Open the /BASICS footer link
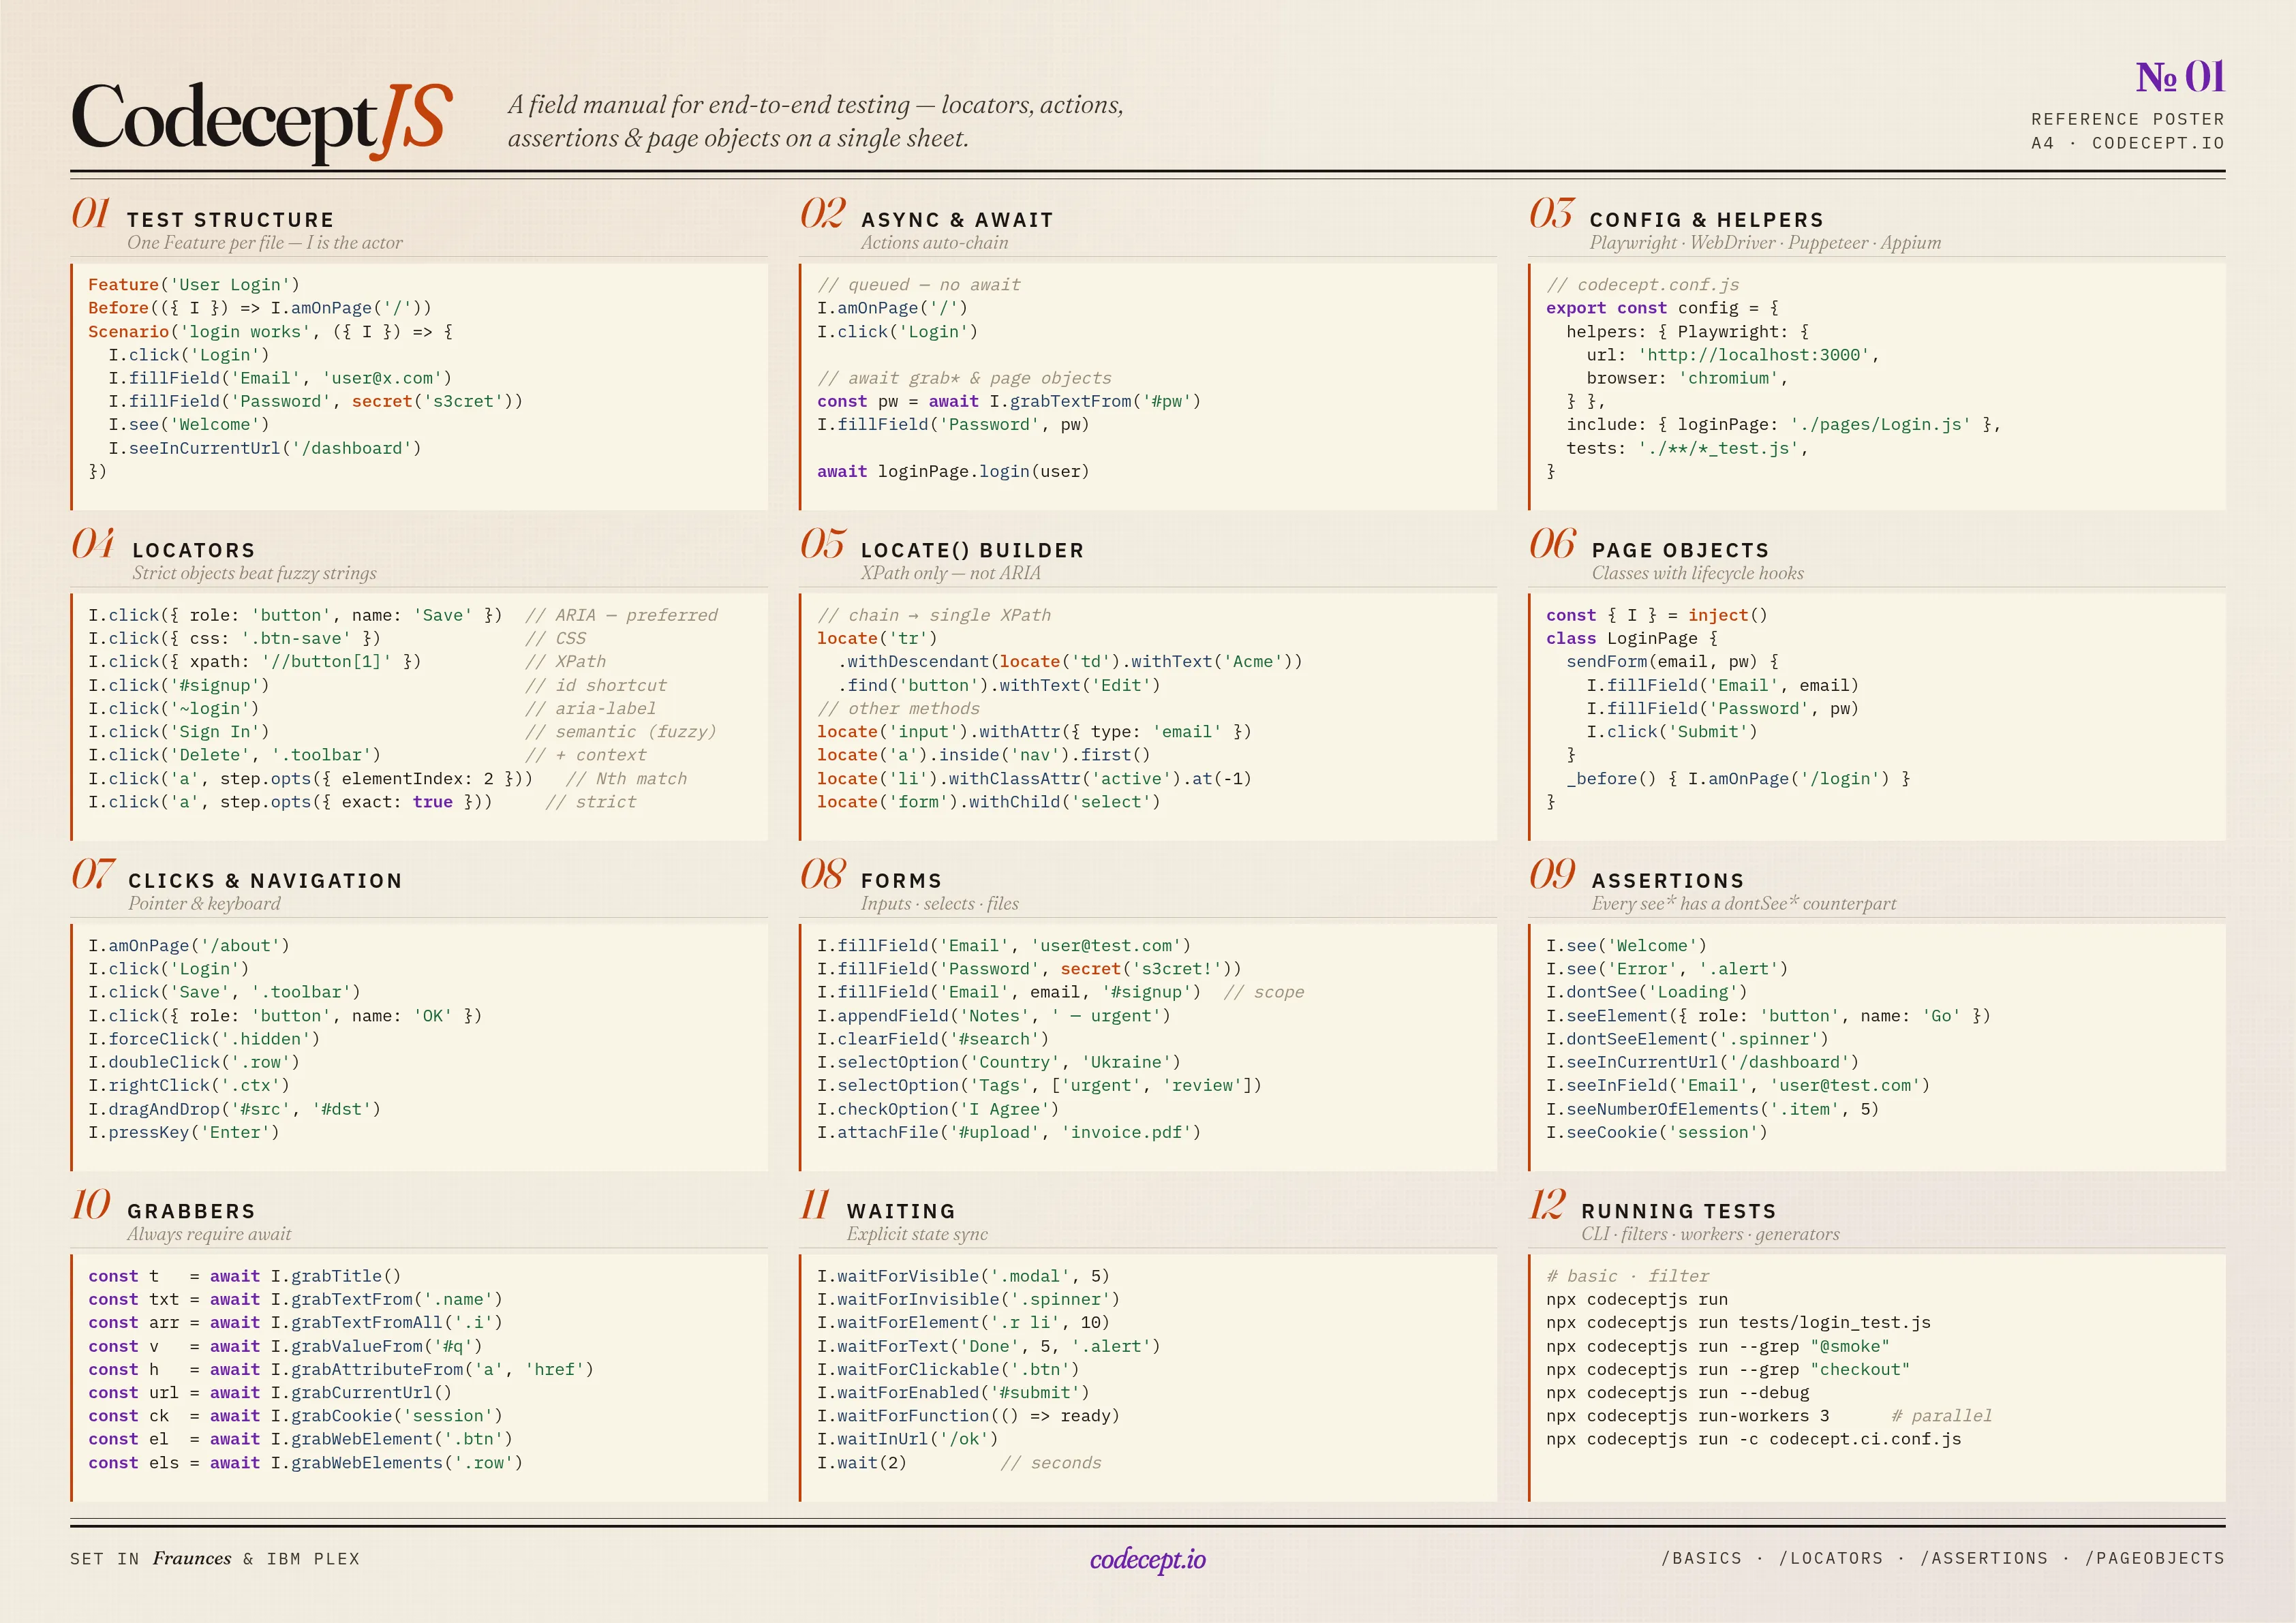 tap(1701, 1558)
